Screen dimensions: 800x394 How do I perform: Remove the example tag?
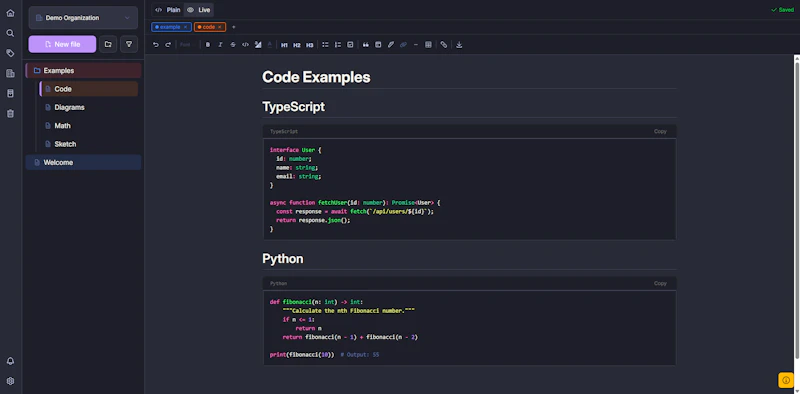tap(185, 27)
